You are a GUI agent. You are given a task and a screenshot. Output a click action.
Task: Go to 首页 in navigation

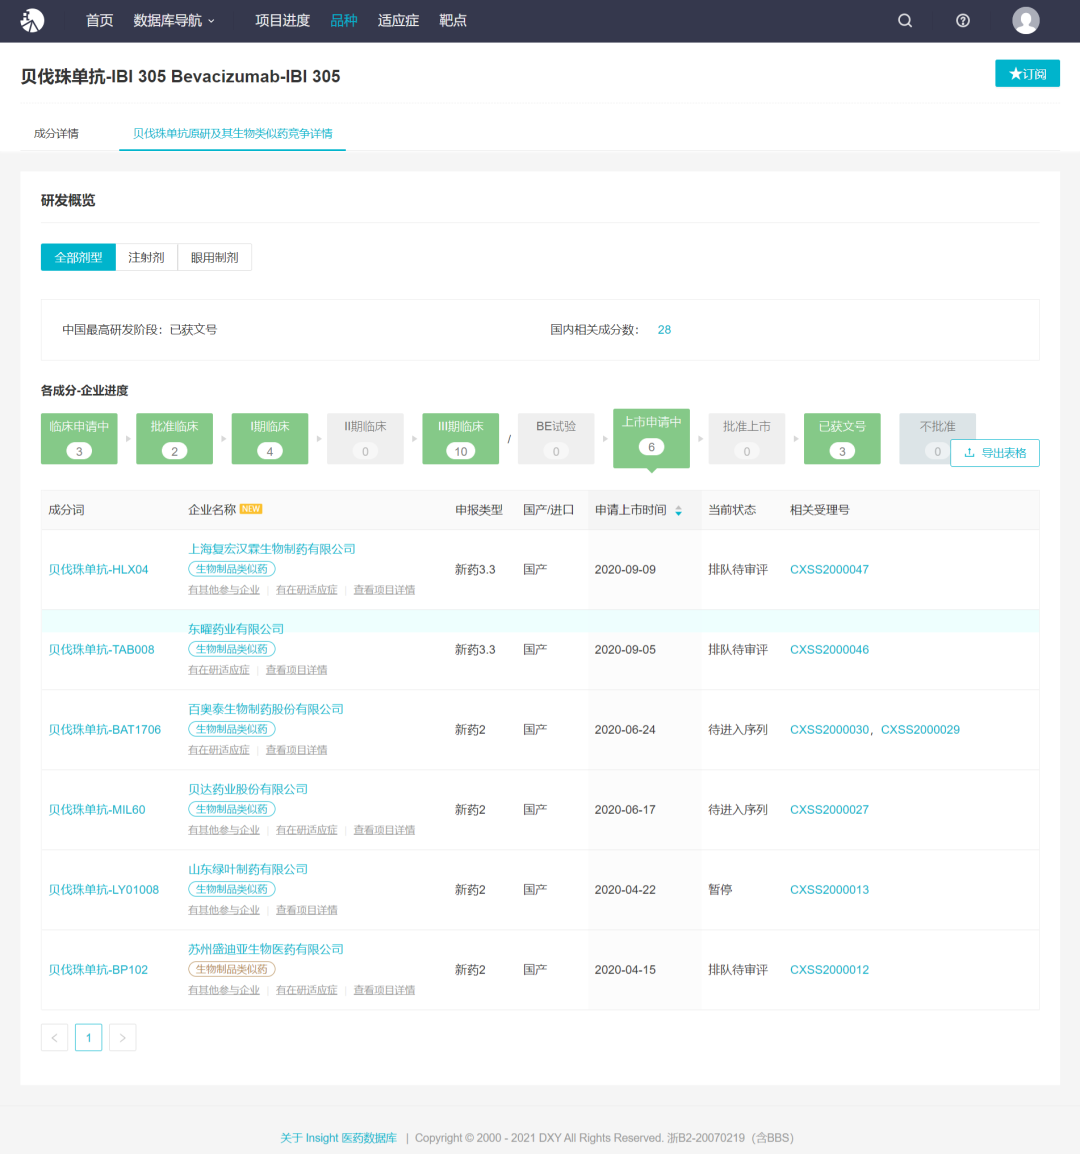click(99, 21)
